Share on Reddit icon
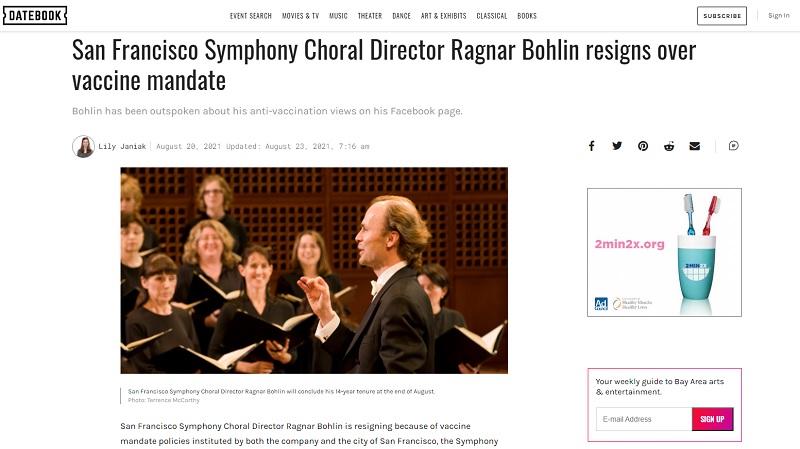Screen dimensions: 800x449 coord(669,146)
